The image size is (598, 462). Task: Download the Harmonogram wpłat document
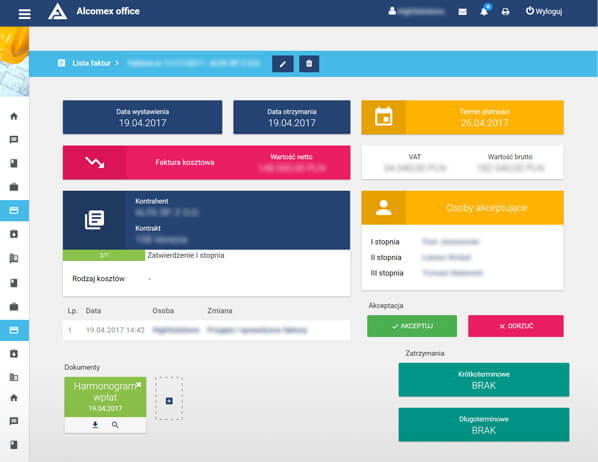tap(95, 425)
